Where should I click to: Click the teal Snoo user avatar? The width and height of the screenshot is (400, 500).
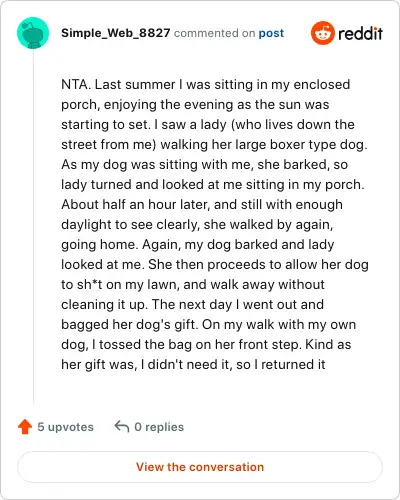(x=33, y=33)
